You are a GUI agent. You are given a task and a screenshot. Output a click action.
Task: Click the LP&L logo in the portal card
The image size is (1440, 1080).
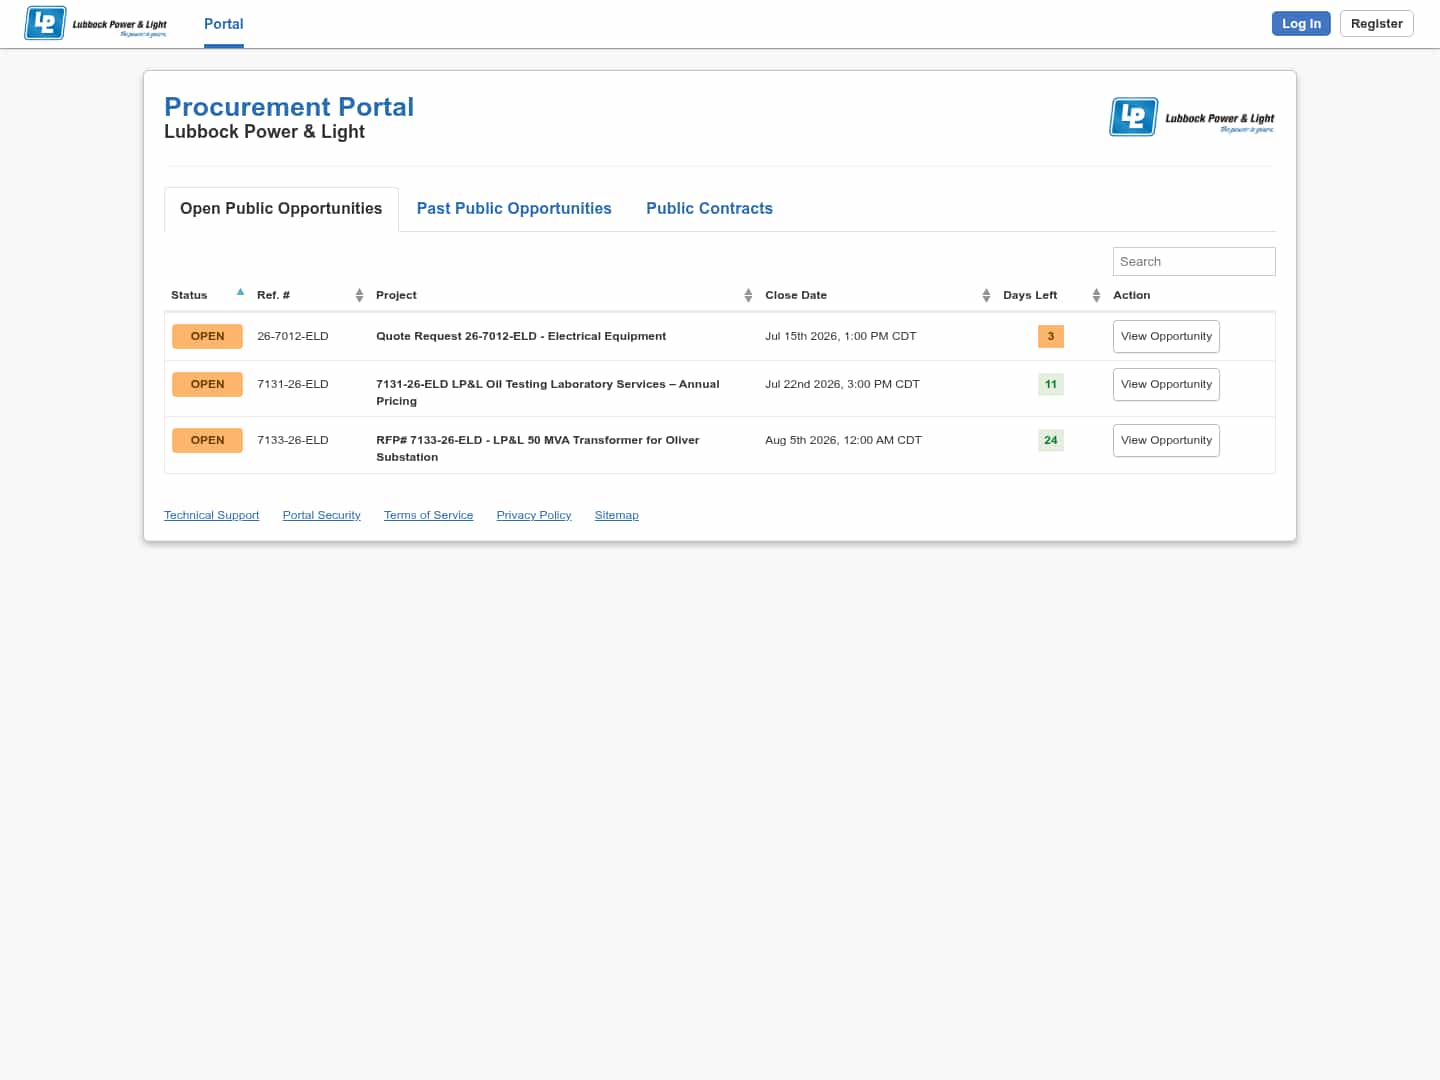pyautogui.click(x=1192, y=117)
